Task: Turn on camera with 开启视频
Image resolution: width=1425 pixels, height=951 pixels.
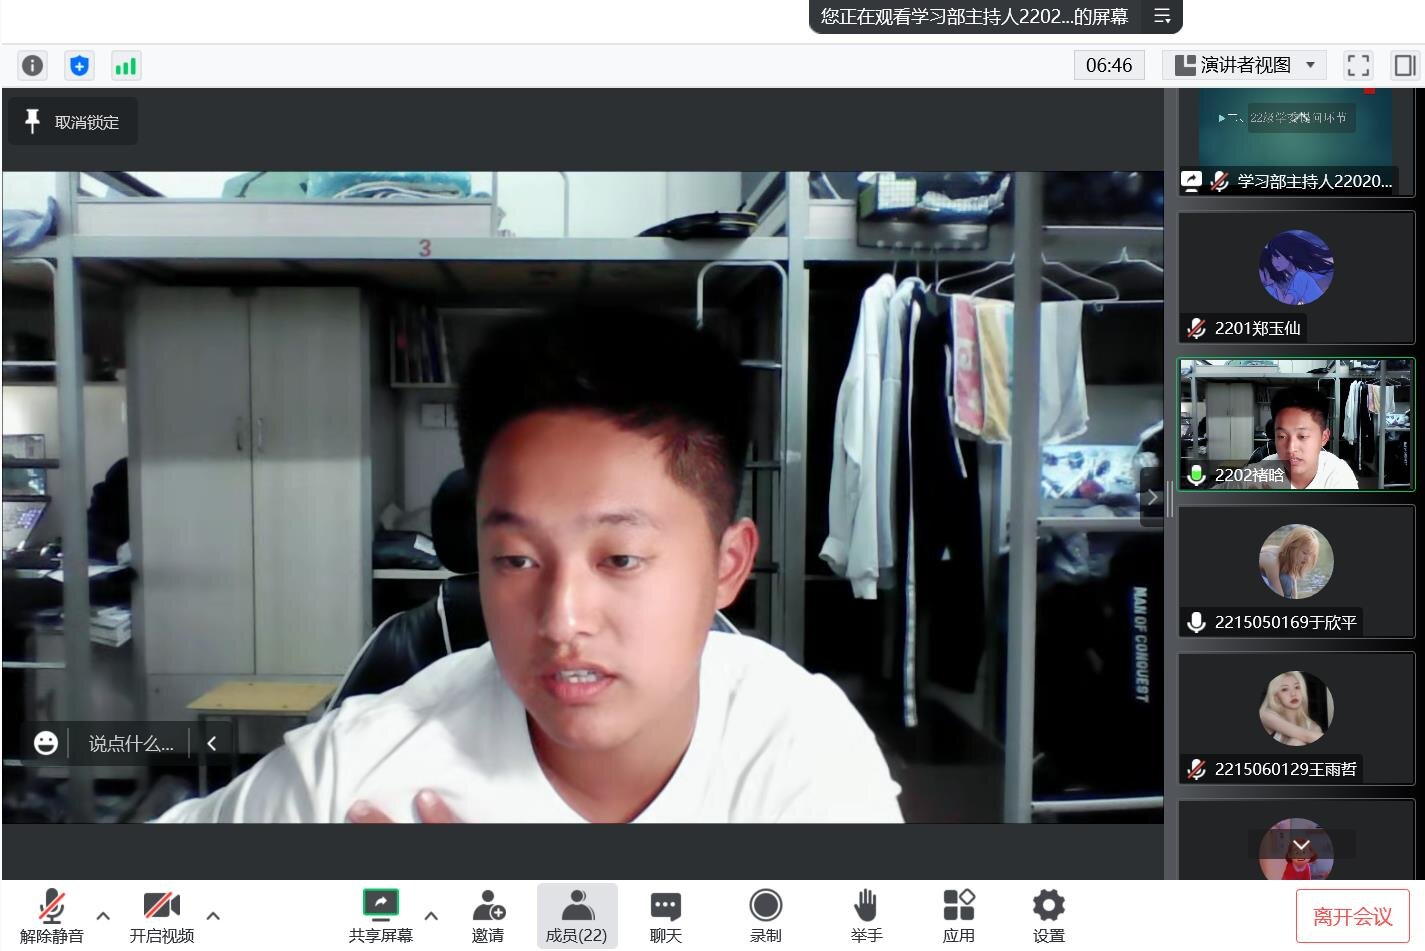Action: click(161, 916)
